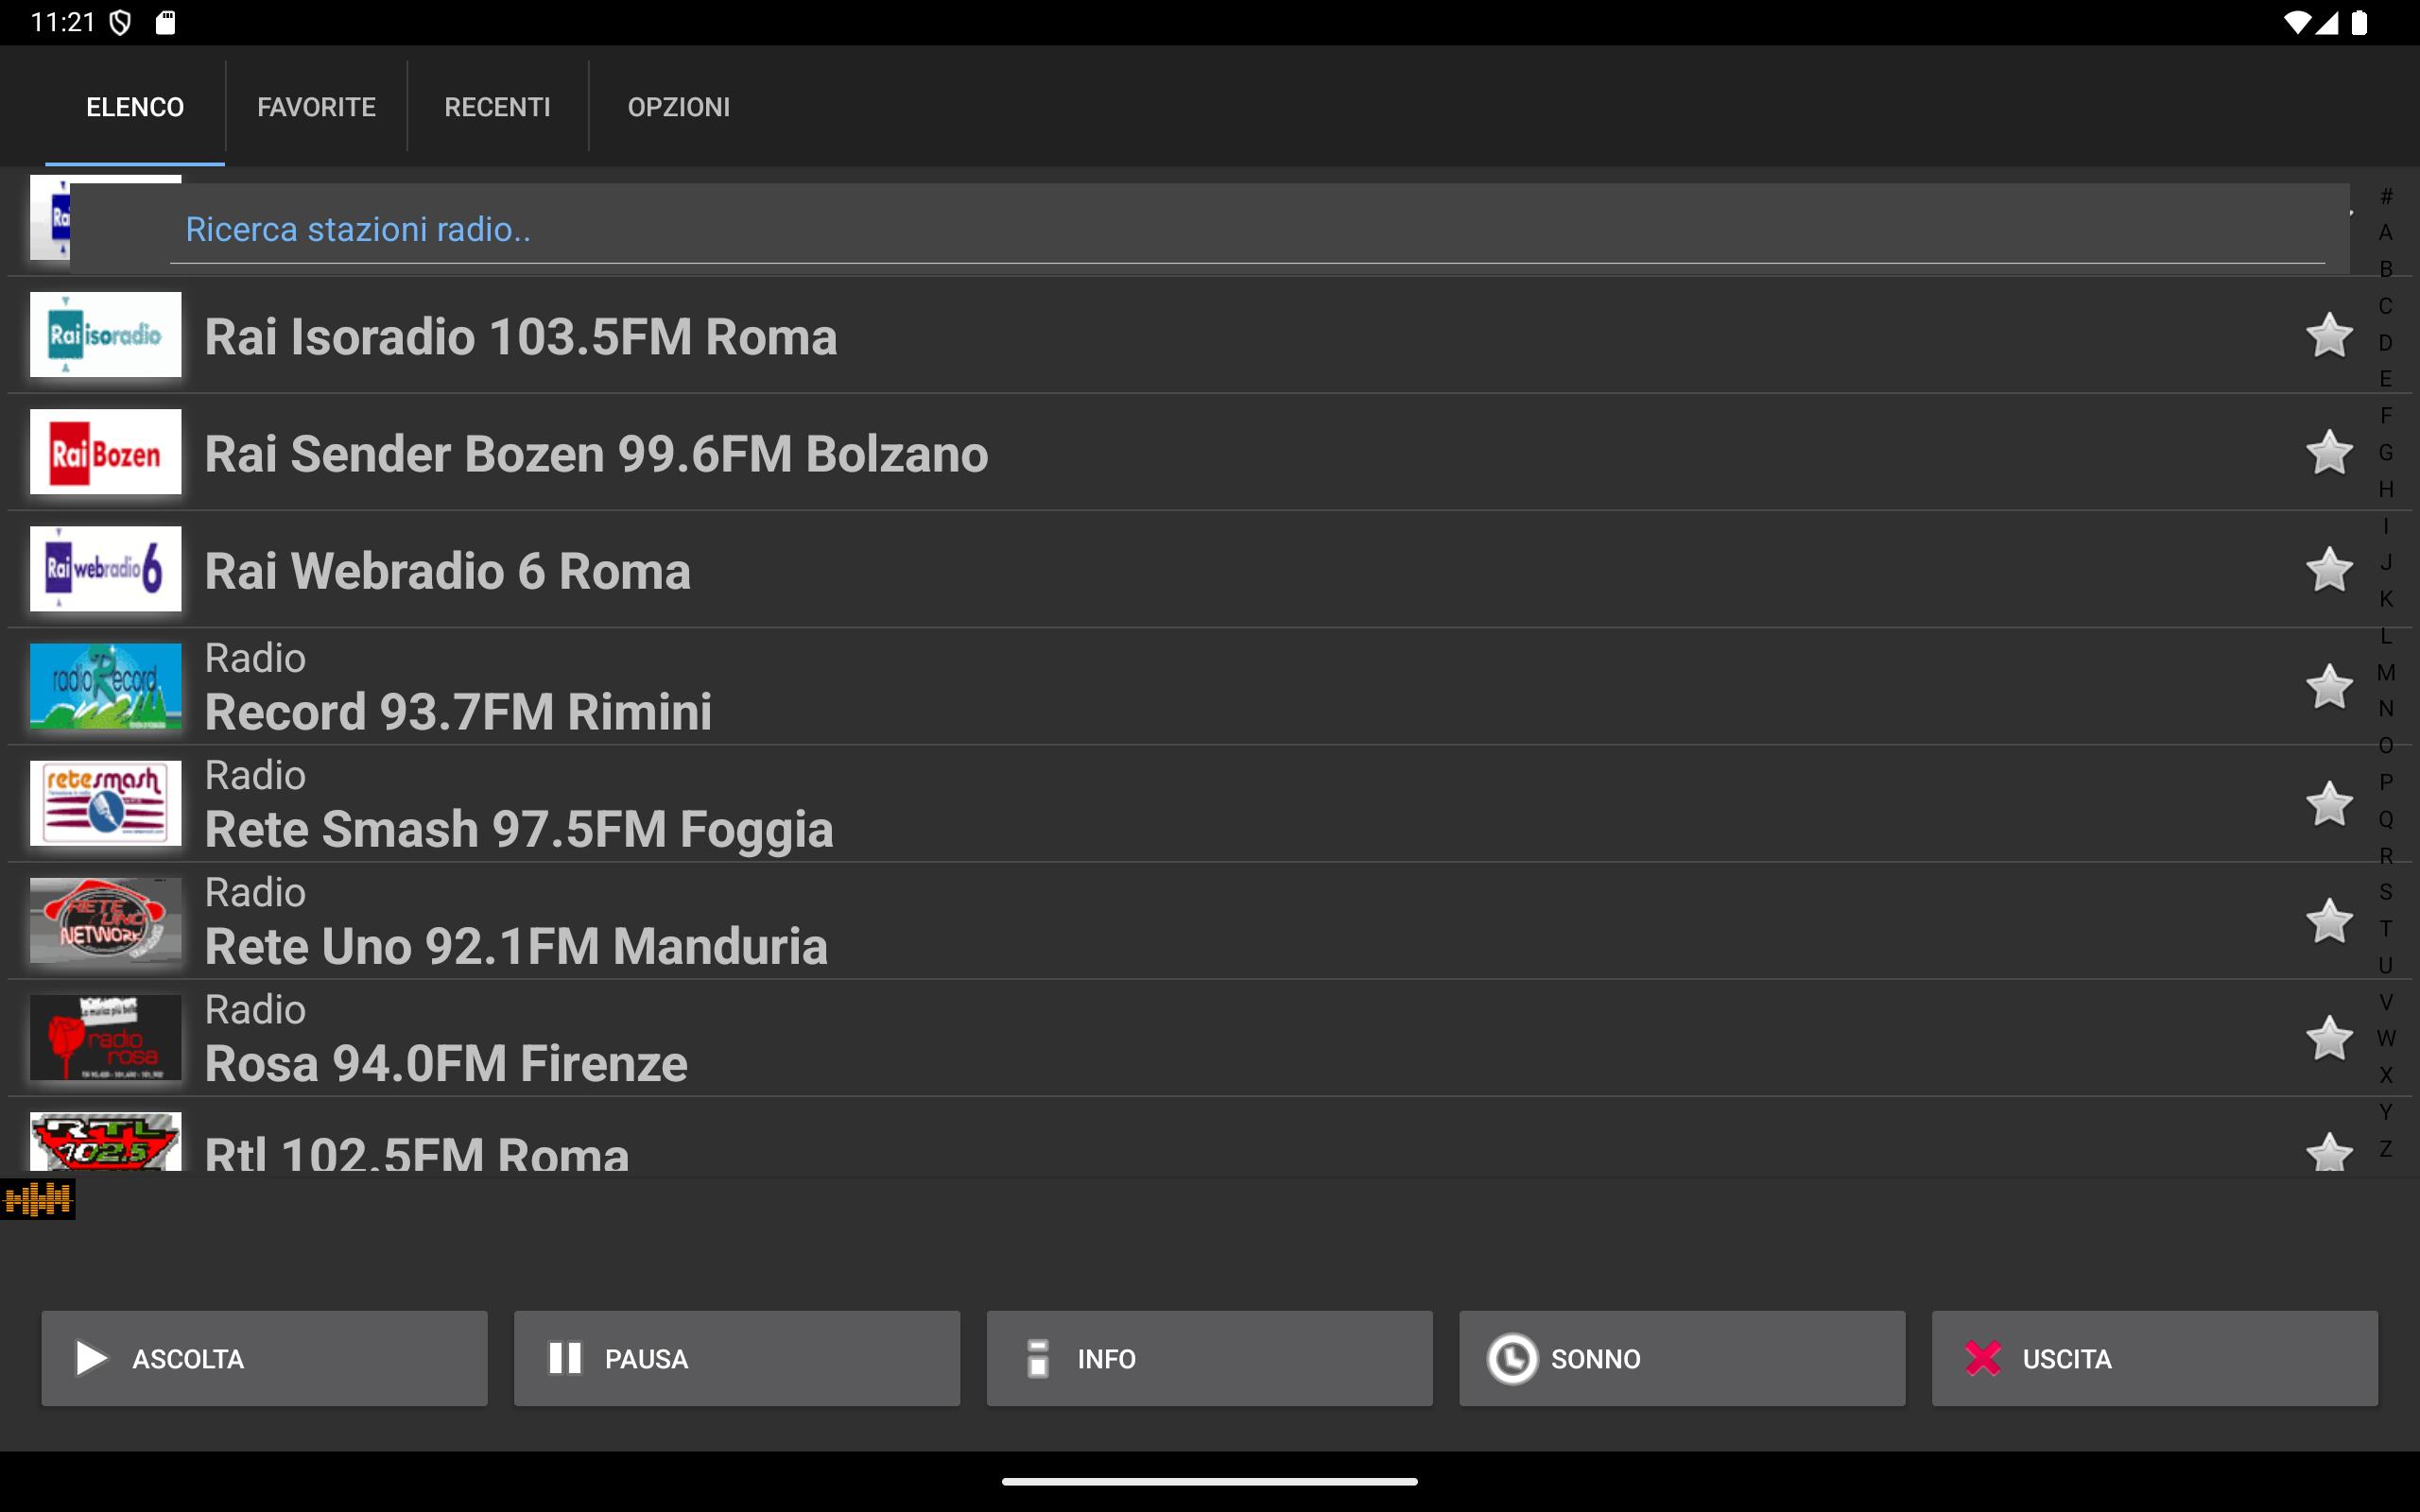Screen dimensions: 2420x1512
Task: Jump to letter A in index
Action: tap(2386, 232)
